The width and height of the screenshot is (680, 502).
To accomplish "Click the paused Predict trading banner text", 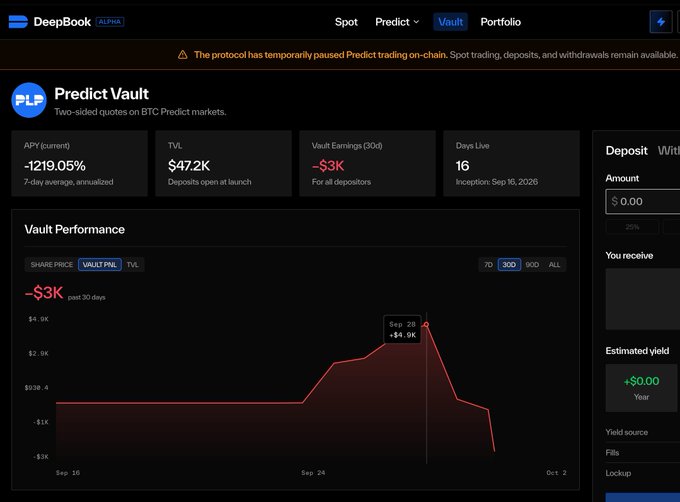I will (320, 55).
